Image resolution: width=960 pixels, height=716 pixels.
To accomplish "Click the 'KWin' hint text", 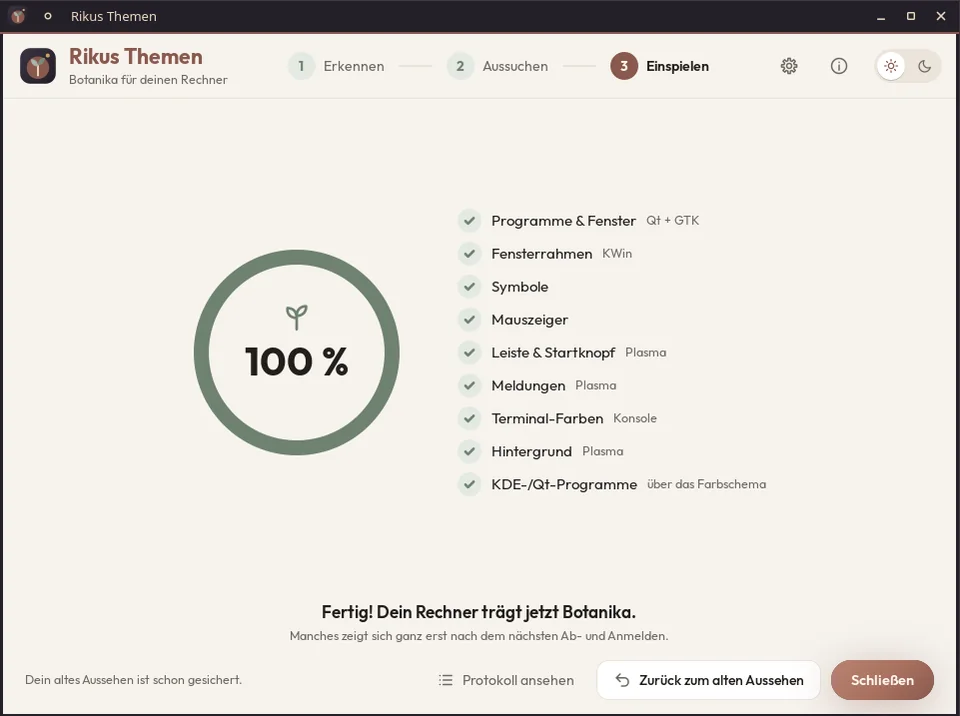I will pos(617,254).
